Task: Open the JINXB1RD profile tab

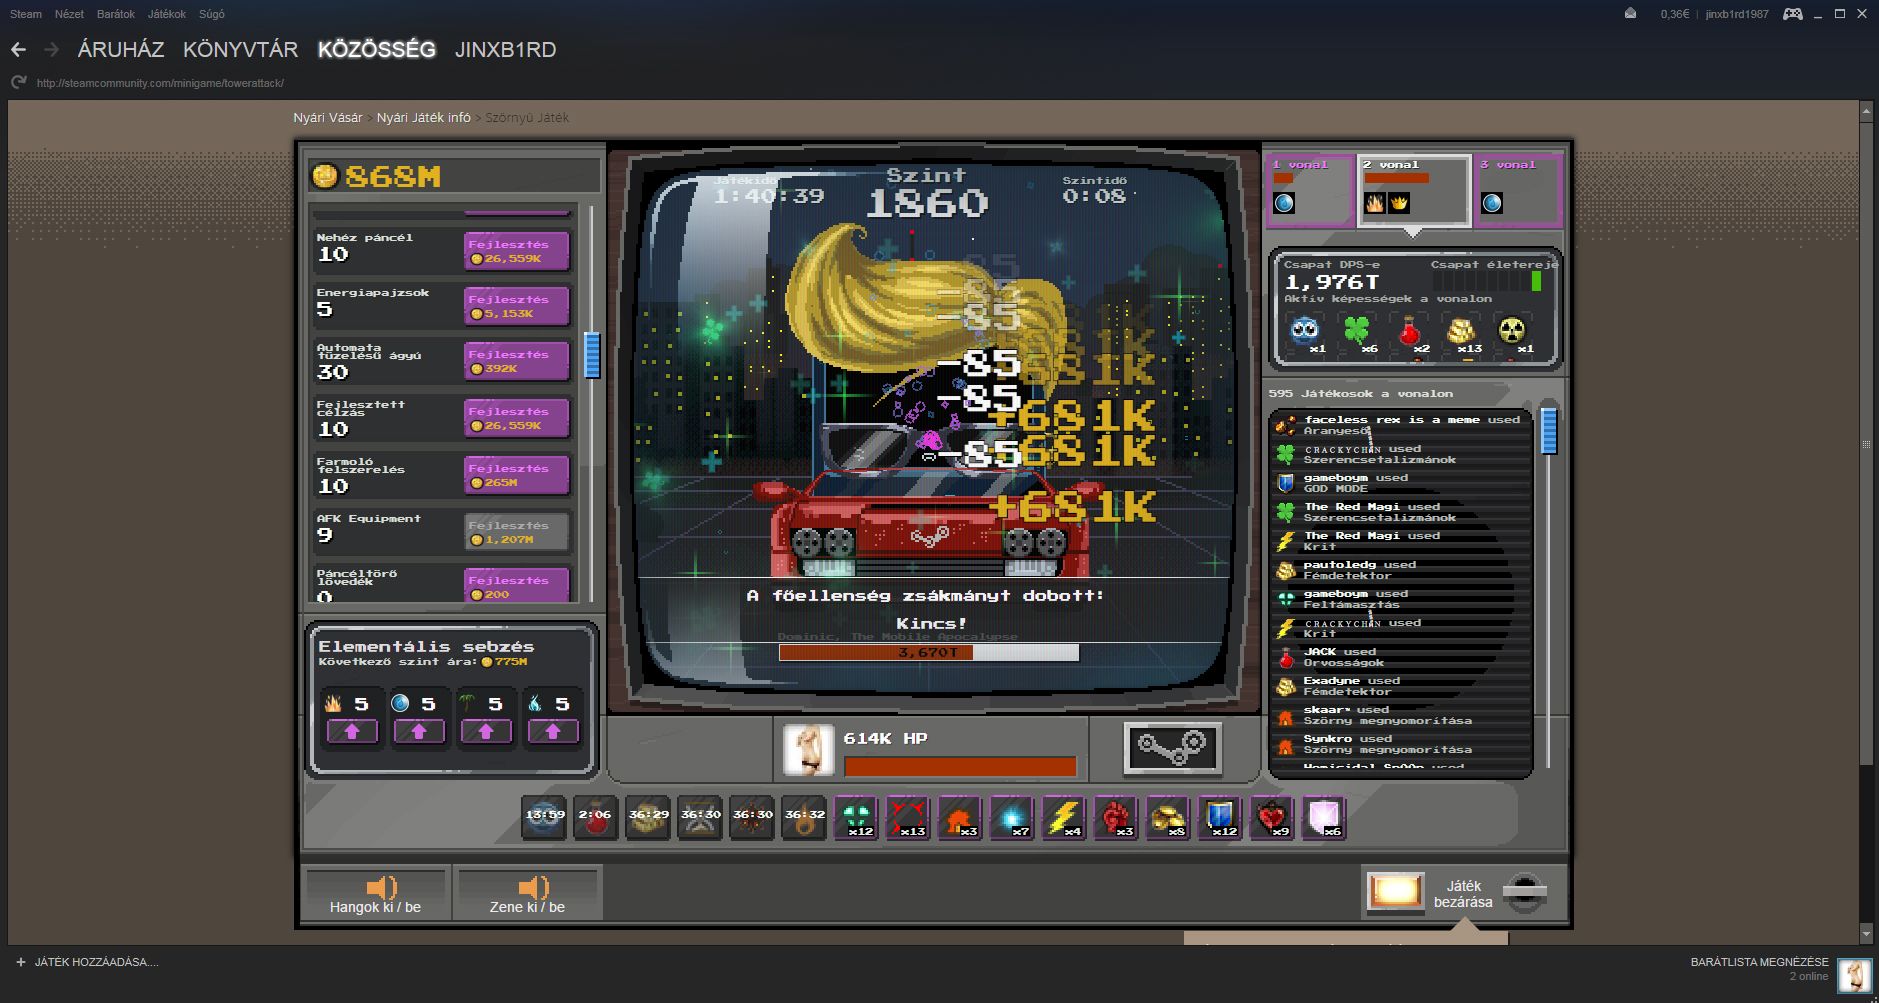Action: pos(506,50)
